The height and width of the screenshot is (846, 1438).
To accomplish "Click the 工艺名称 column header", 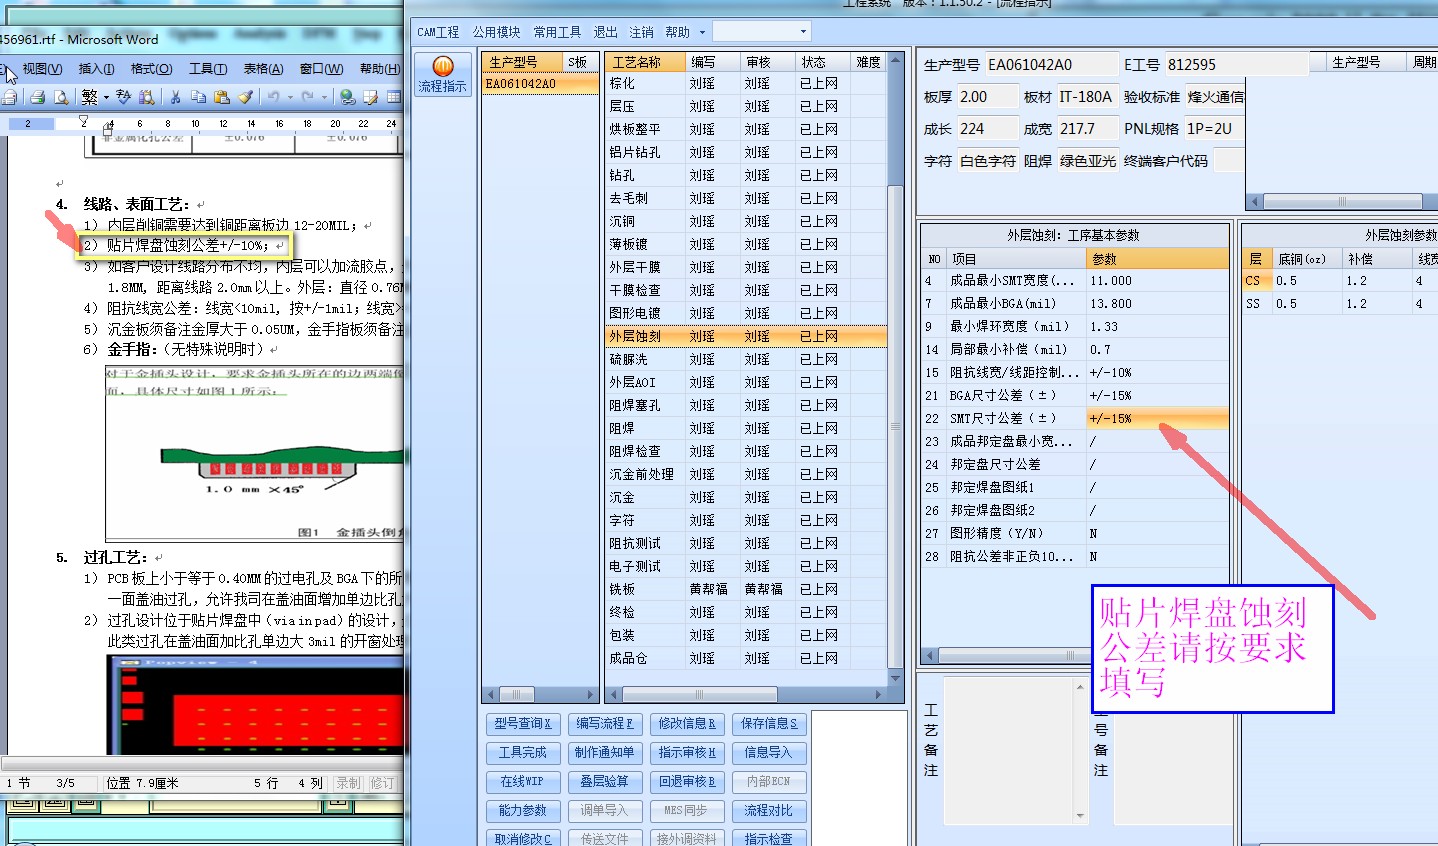I will tap(646, 62).
